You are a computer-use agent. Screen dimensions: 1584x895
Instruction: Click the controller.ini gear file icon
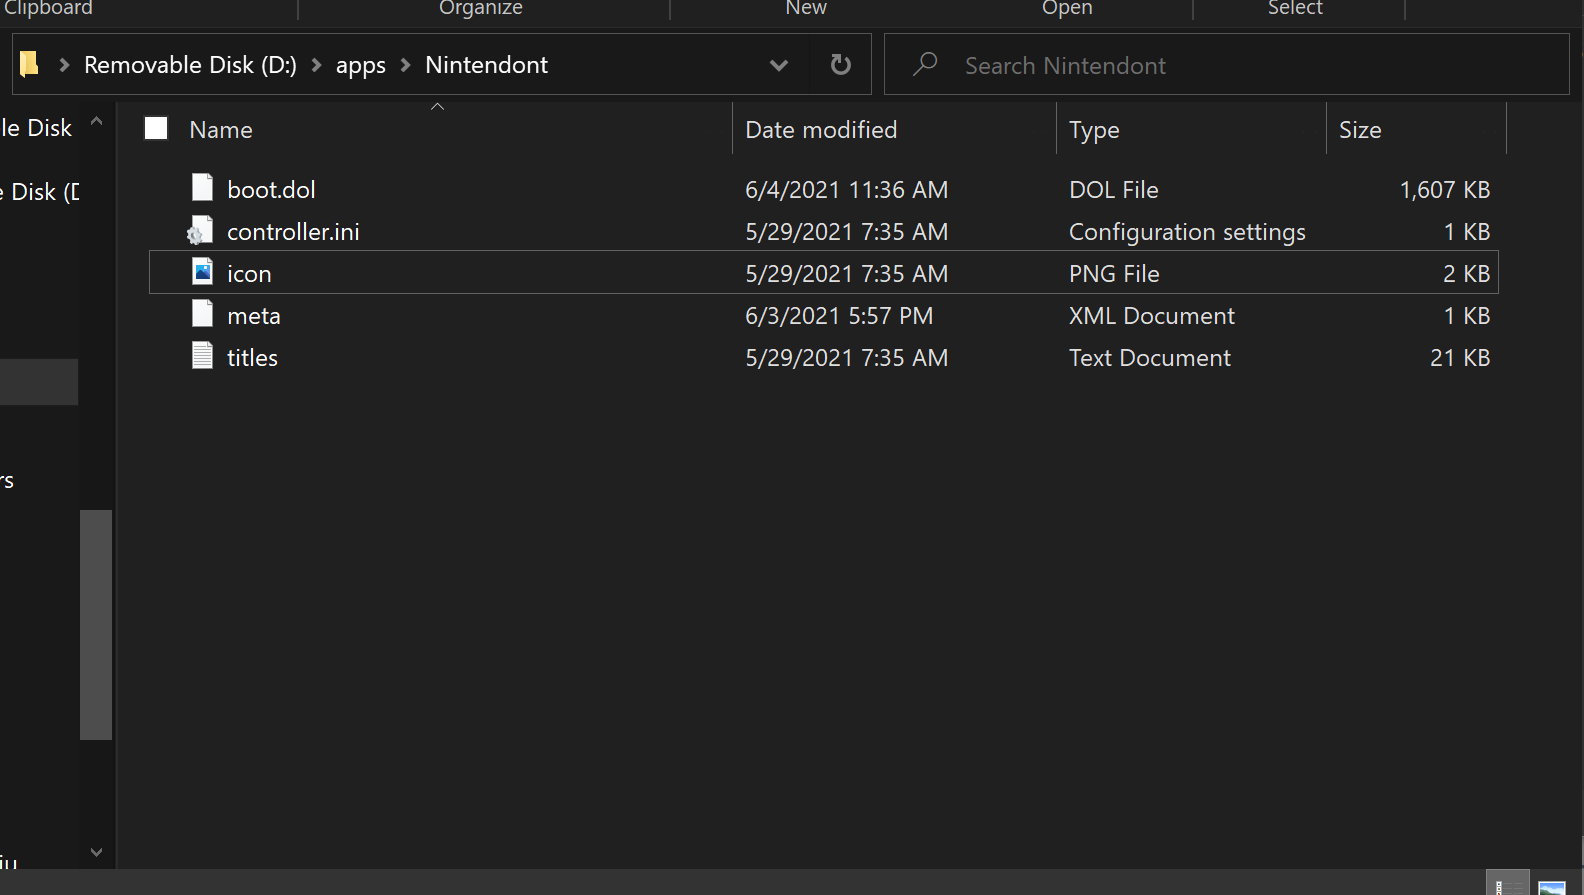[200, 231]
